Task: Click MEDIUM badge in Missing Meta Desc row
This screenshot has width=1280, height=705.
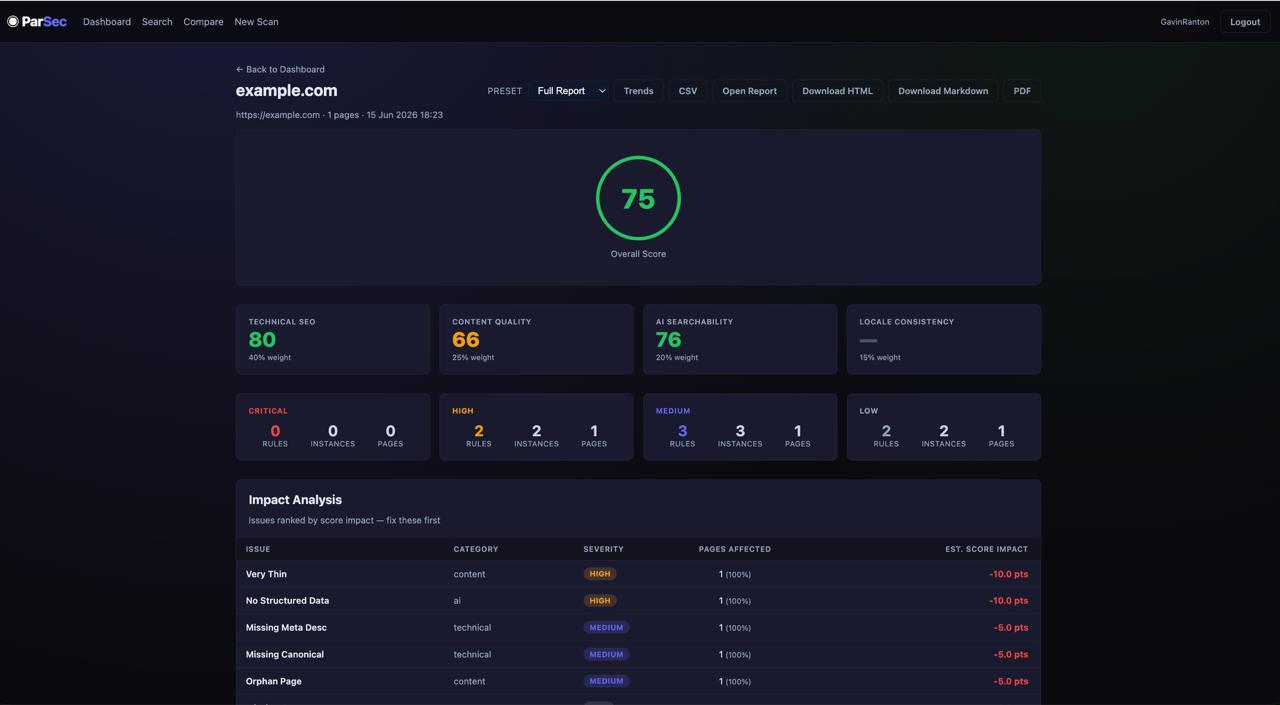Action: (x=606, y=628)
